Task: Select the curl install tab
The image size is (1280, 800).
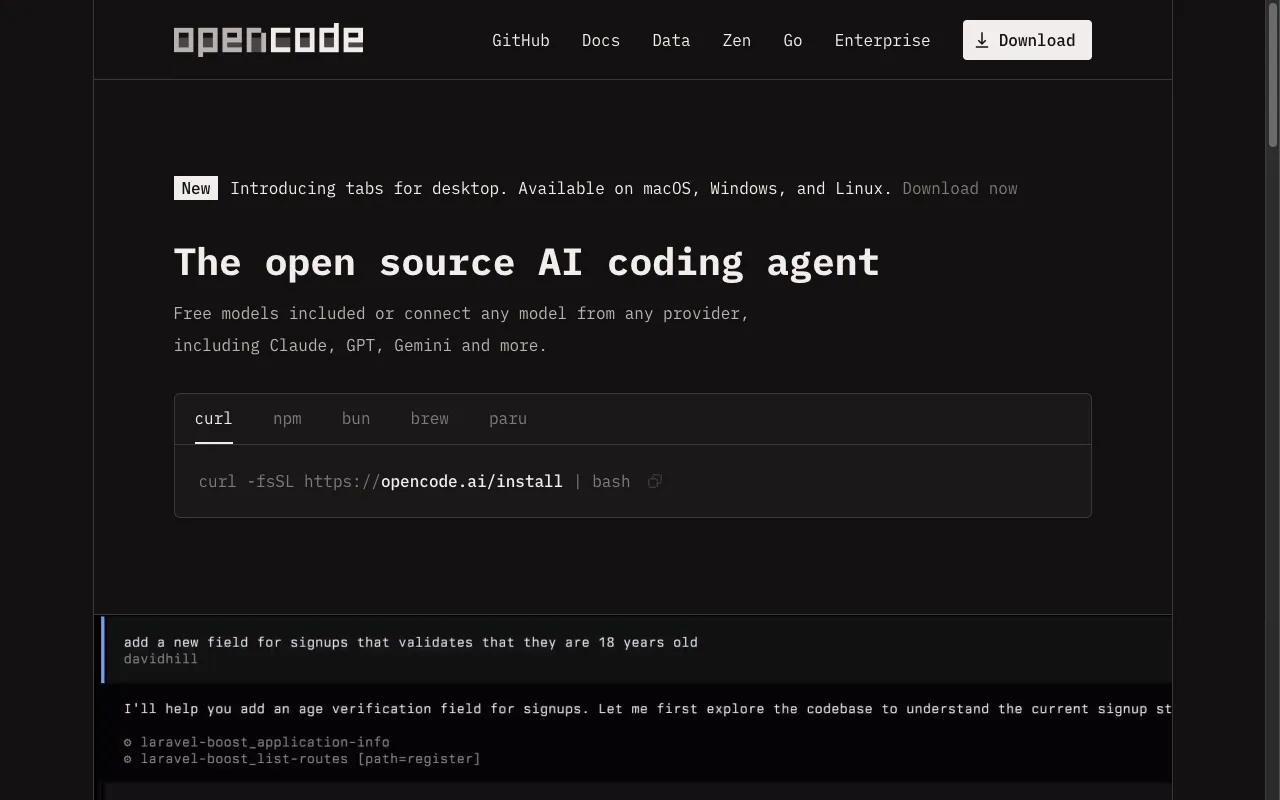Action: tap(213, 419)
